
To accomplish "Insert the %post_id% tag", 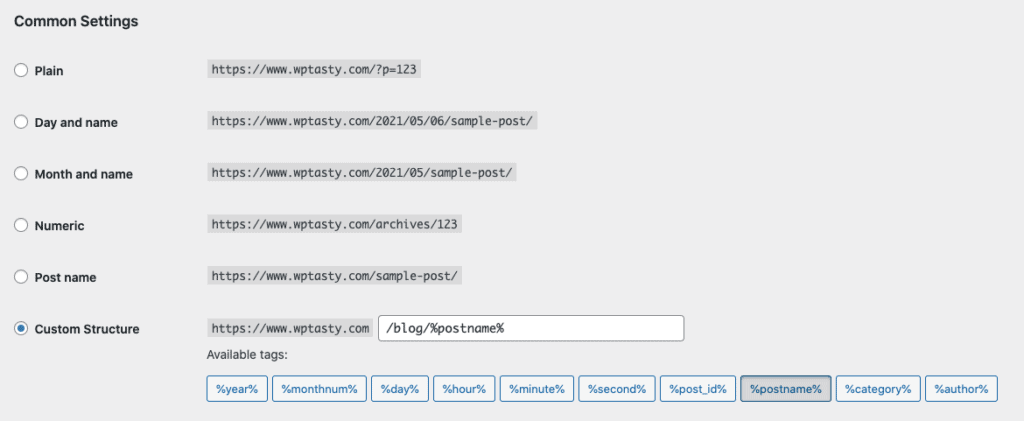I will pos(697,389).
